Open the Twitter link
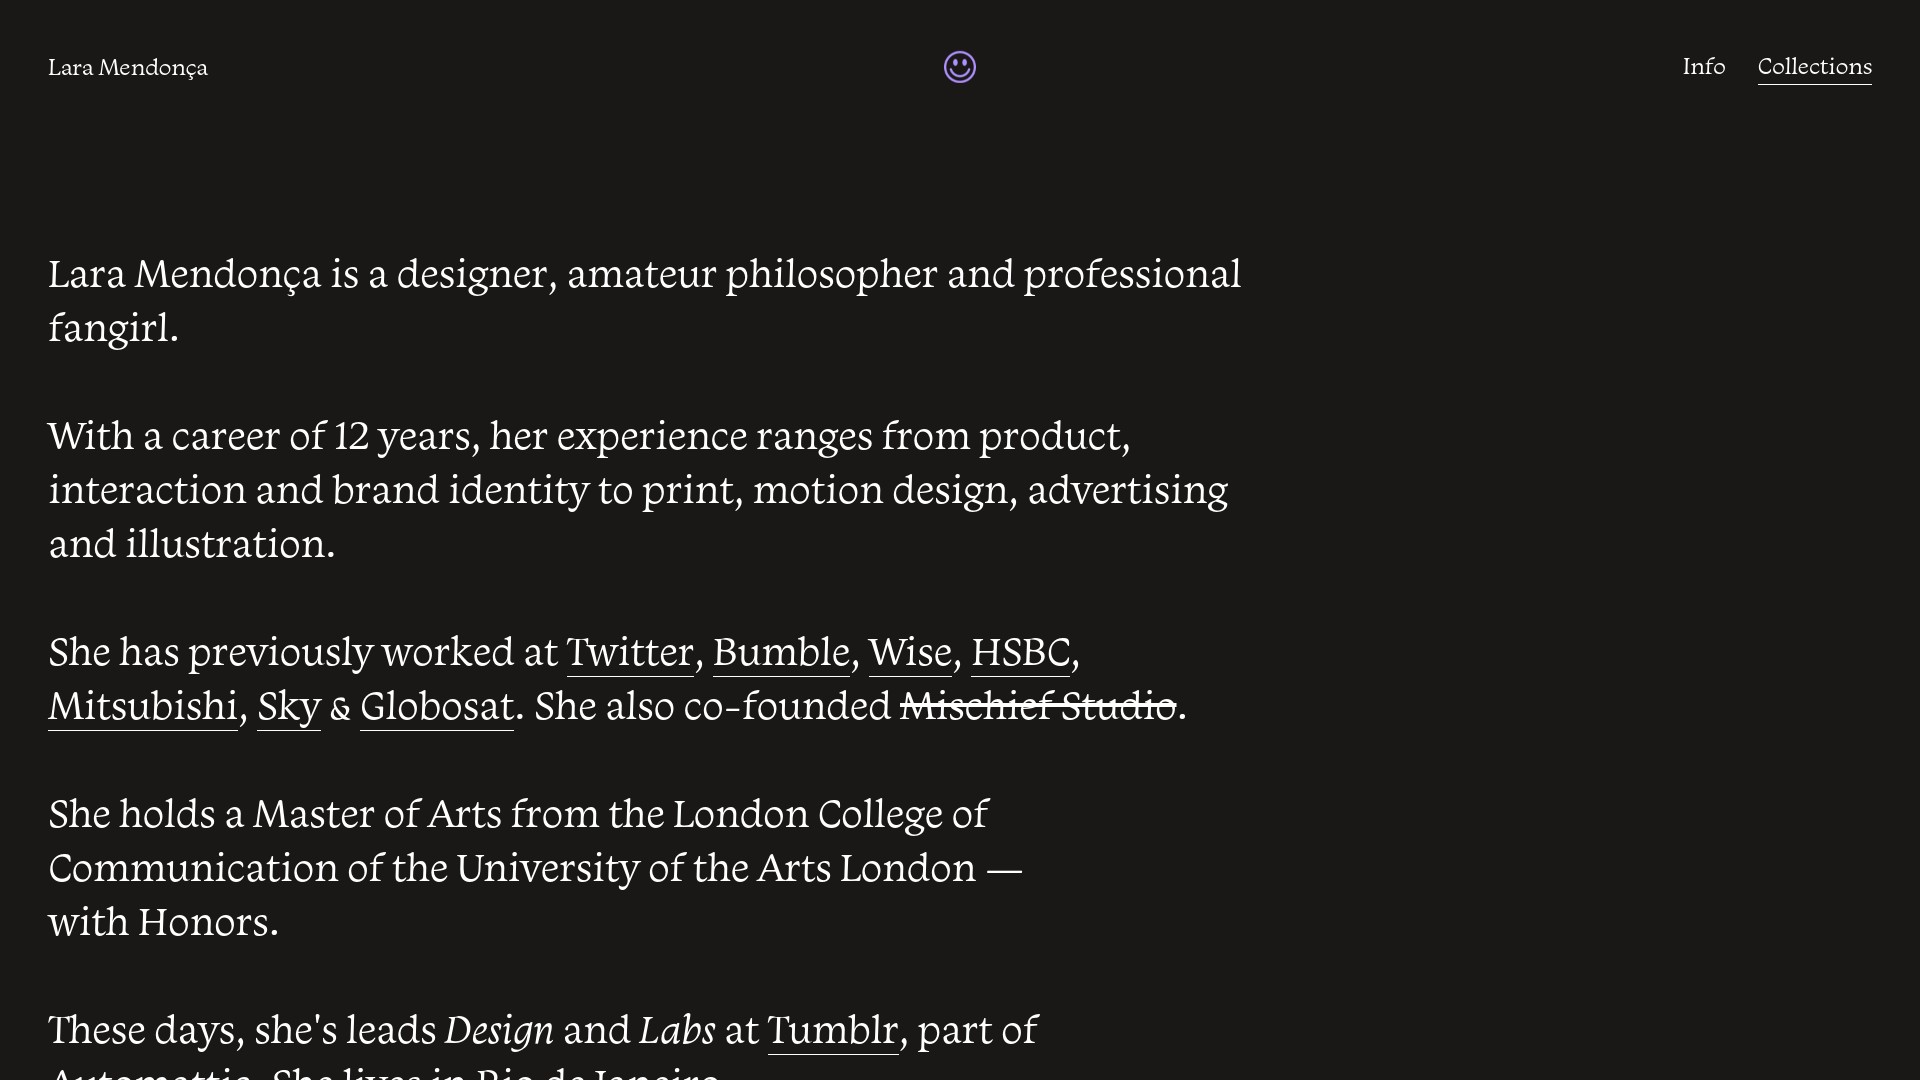1920x1080 pixels. pos(630,653)
